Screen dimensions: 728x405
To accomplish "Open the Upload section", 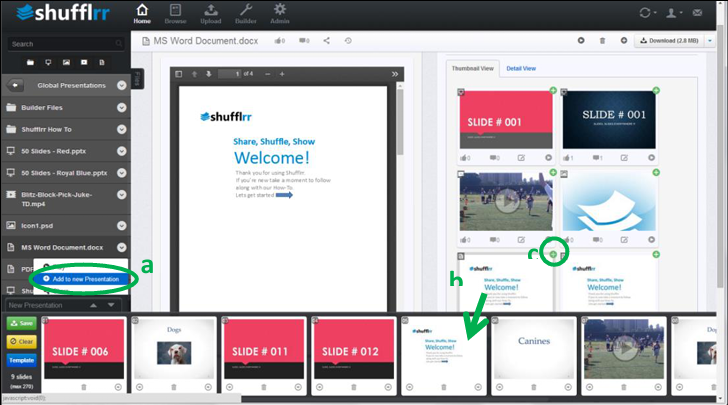I will click(211, 14).
